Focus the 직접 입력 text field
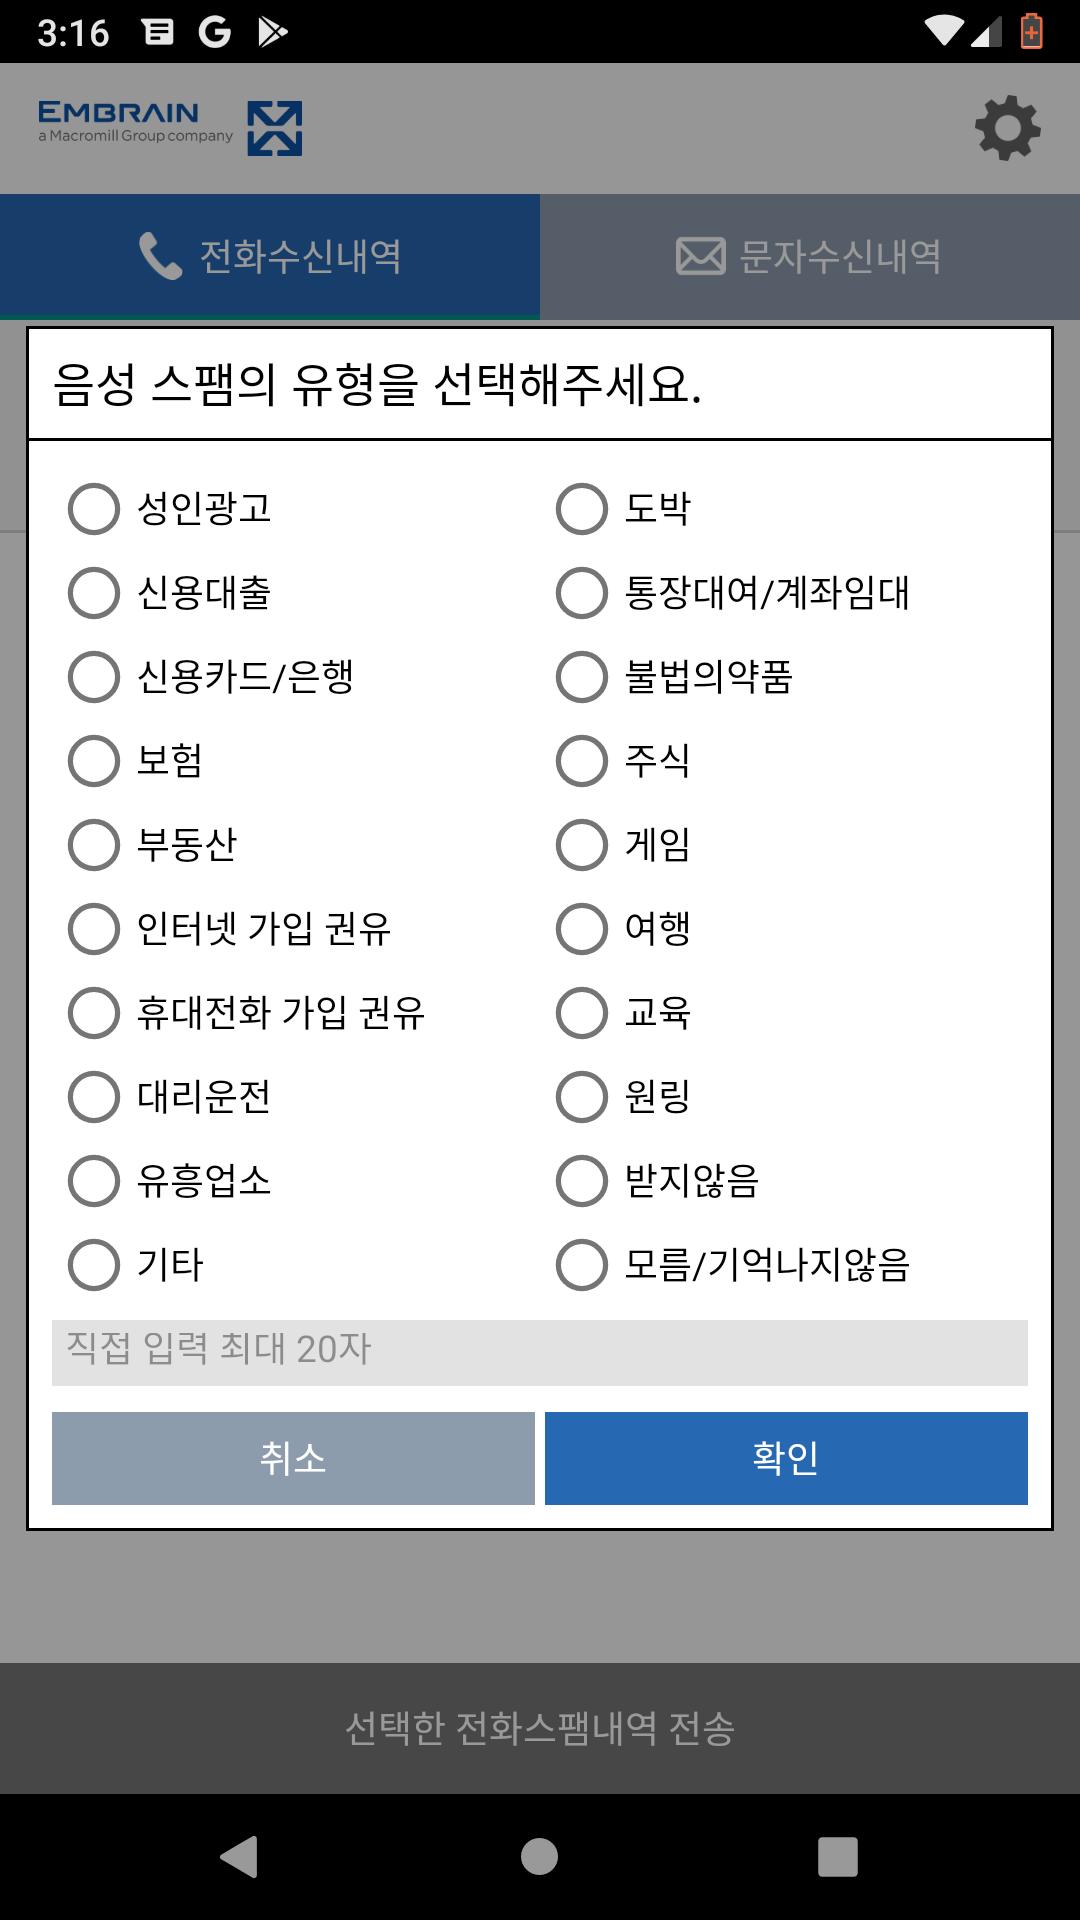 (540, 1352)
